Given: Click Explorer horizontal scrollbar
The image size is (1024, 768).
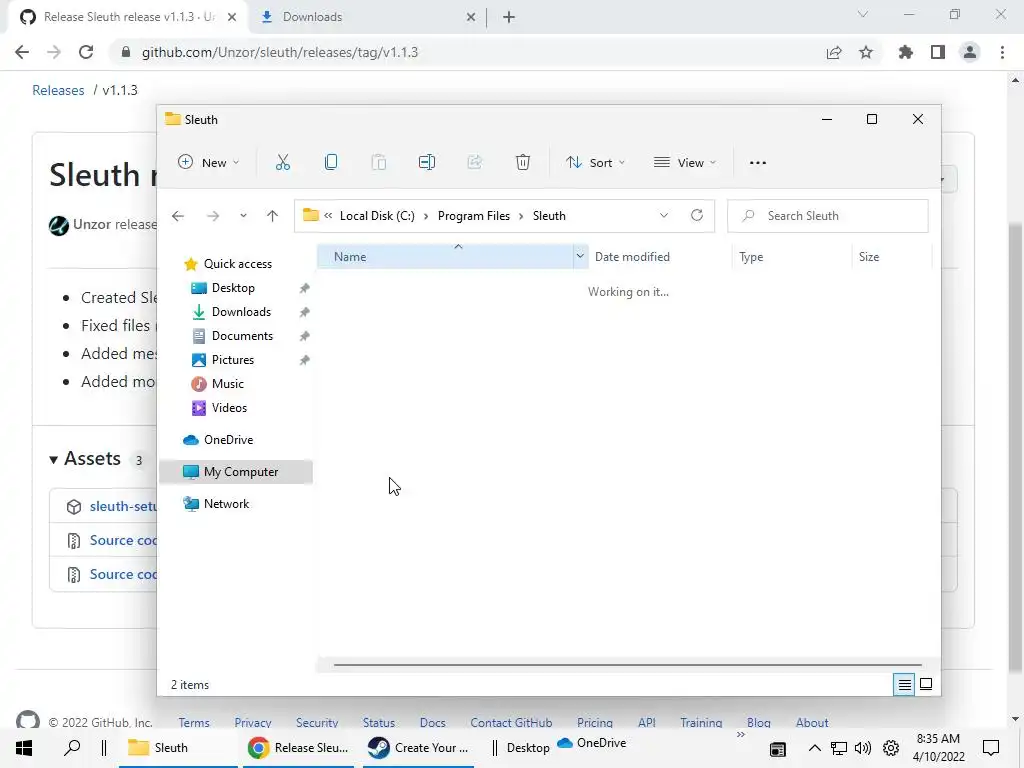Looking at the screenshot, I should (627, 665).
